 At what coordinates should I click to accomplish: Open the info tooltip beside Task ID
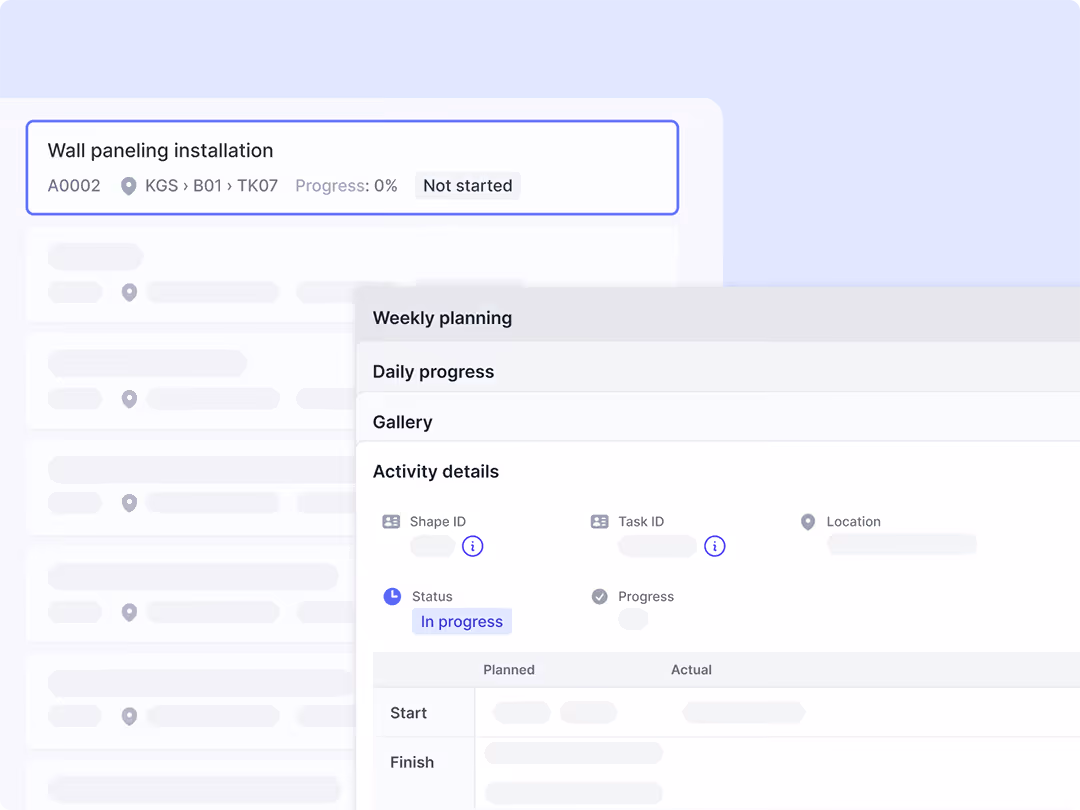(x=715, y=546)
